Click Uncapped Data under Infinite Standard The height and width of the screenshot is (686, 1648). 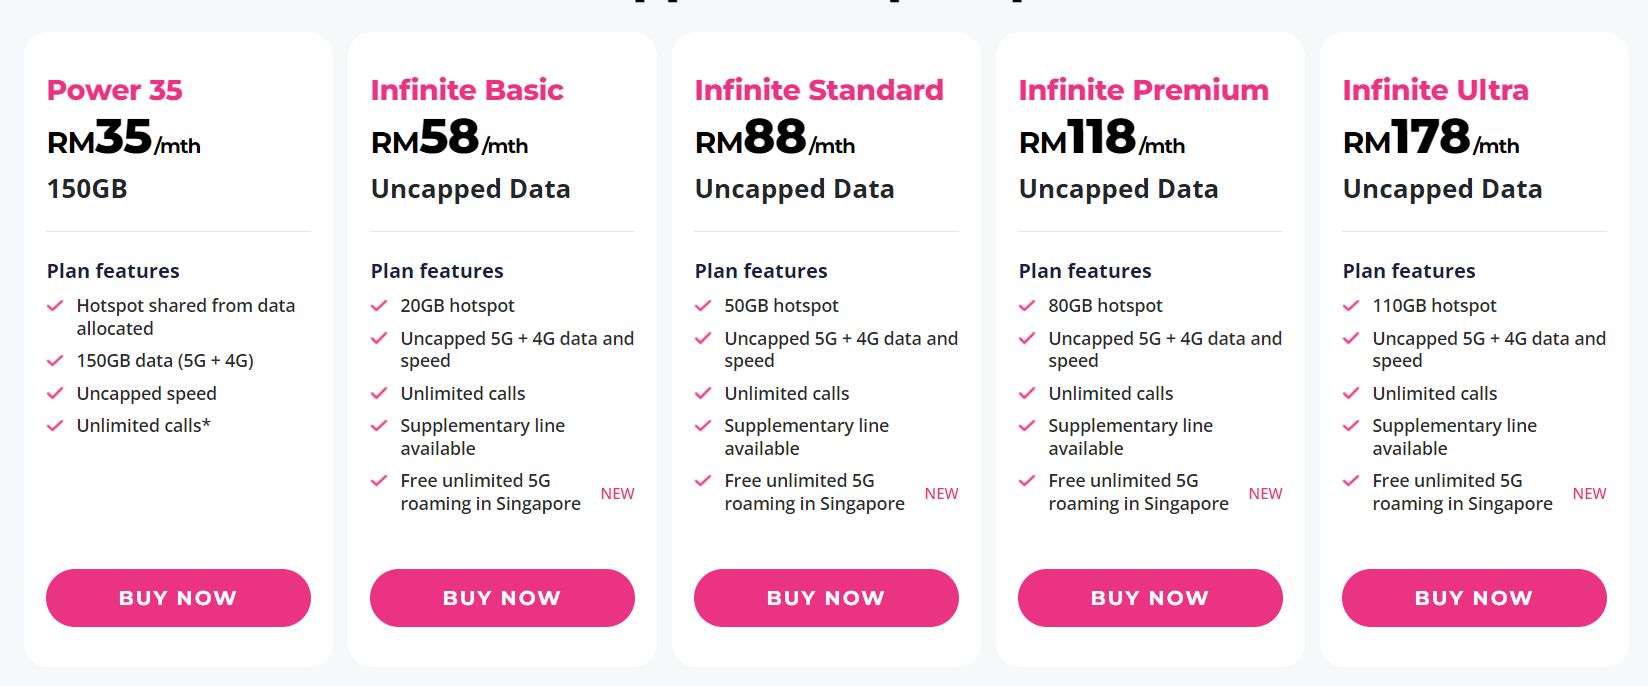click(x=794, y=189)
